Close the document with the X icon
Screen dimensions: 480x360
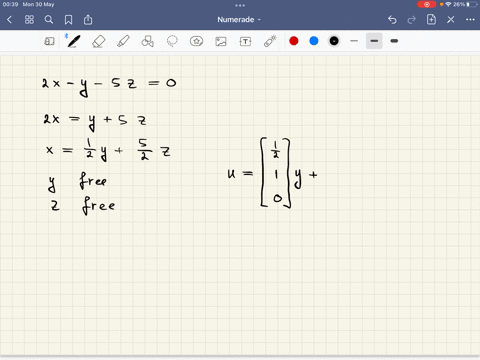(x=451, y=20)
